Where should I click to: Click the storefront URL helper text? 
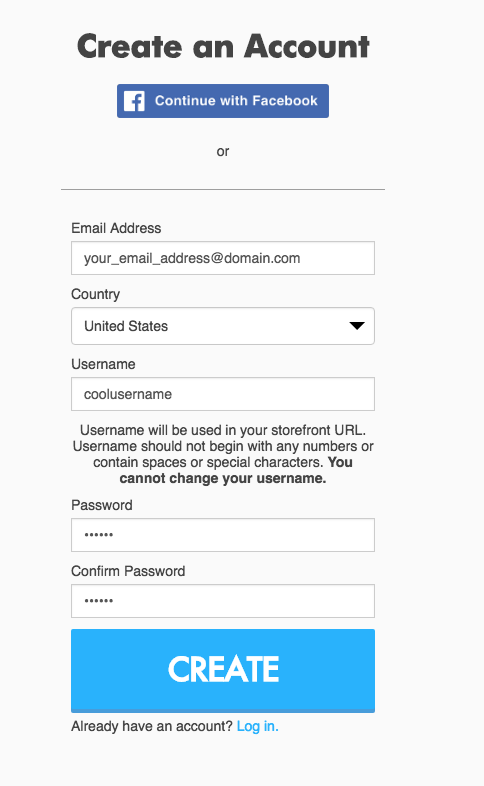[x=223, y=430]
